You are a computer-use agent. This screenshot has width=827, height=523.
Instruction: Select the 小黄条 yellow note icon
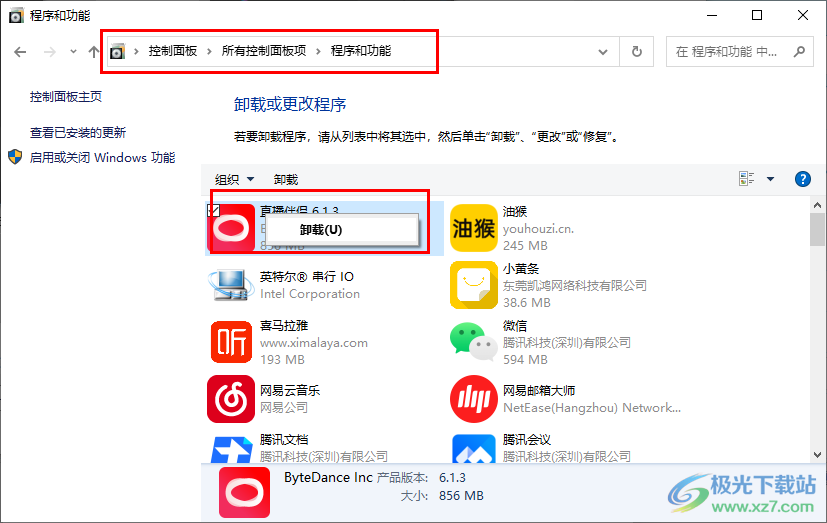click(x=474, y=285)
